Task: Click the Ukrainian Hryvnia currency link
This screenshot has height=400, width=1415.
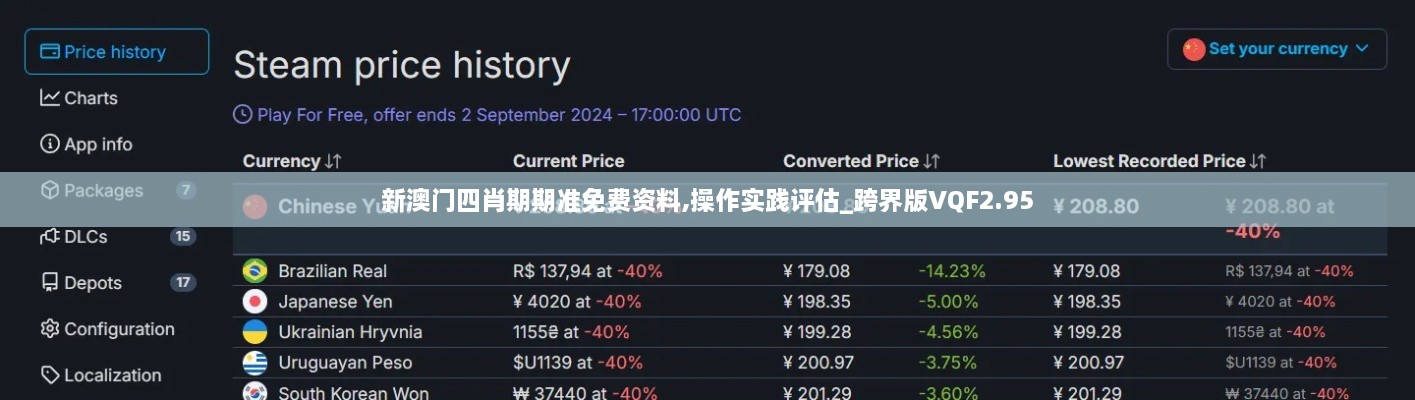Action: point(350,332)
